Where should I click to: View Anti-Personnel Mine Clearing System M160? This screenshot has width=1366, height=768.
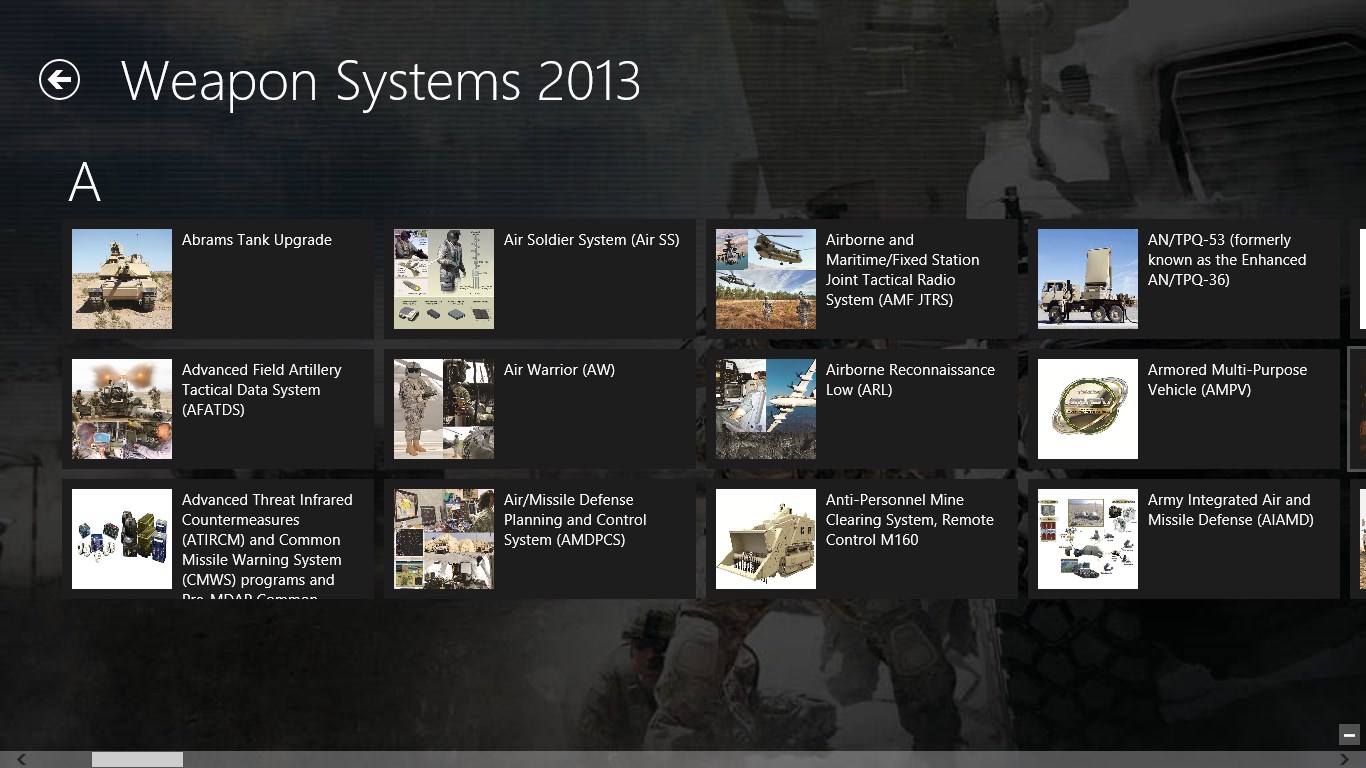pos(863,538)
